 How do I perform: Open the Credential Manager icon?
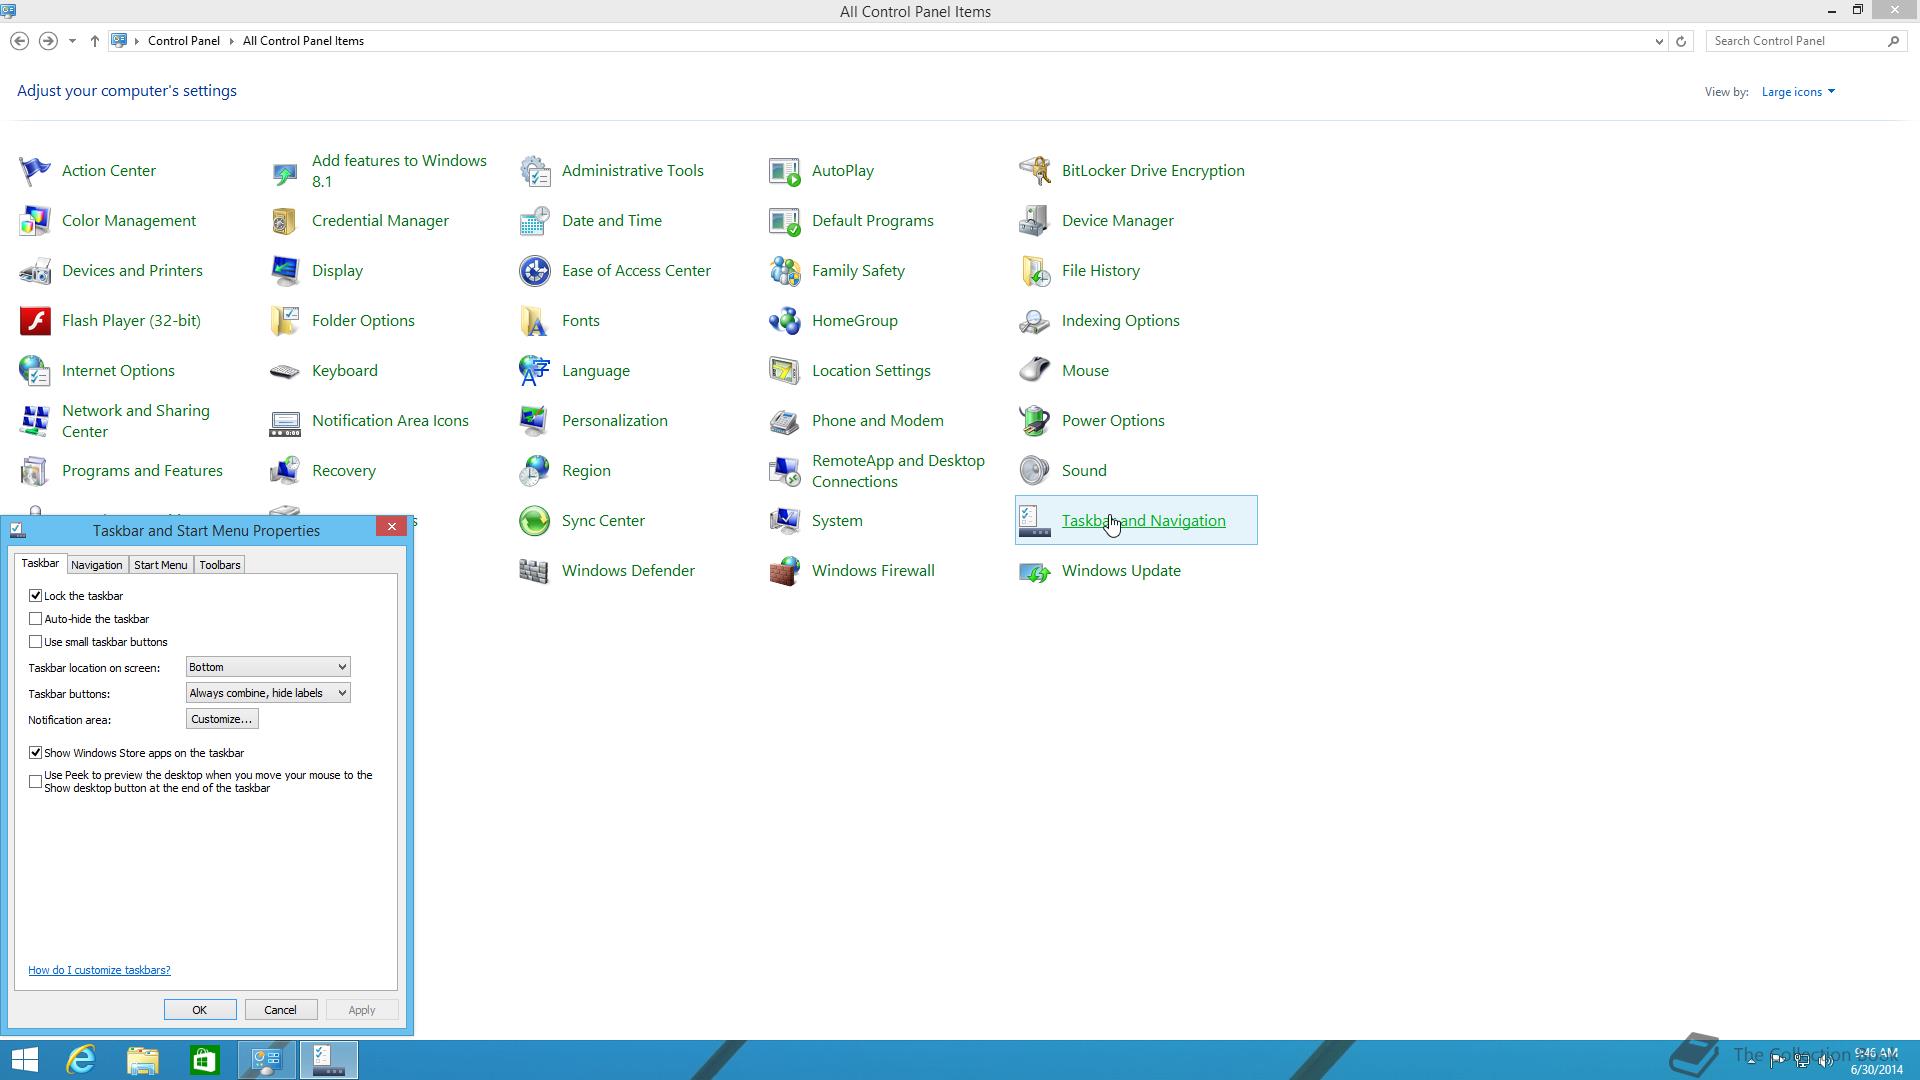285,221
